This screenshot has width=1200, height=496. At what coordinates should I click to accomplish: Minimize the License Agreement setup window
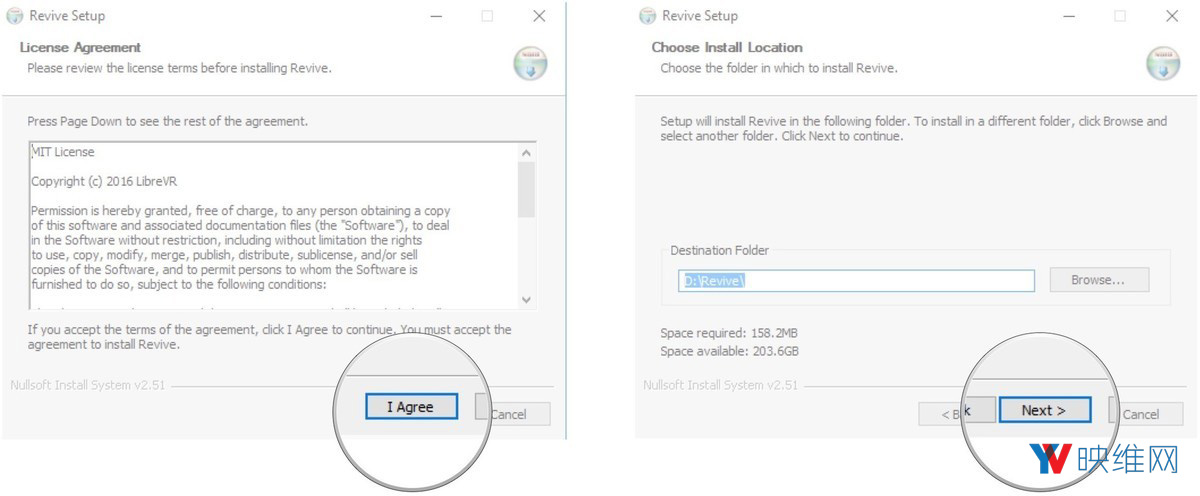[x=435, y=16]
